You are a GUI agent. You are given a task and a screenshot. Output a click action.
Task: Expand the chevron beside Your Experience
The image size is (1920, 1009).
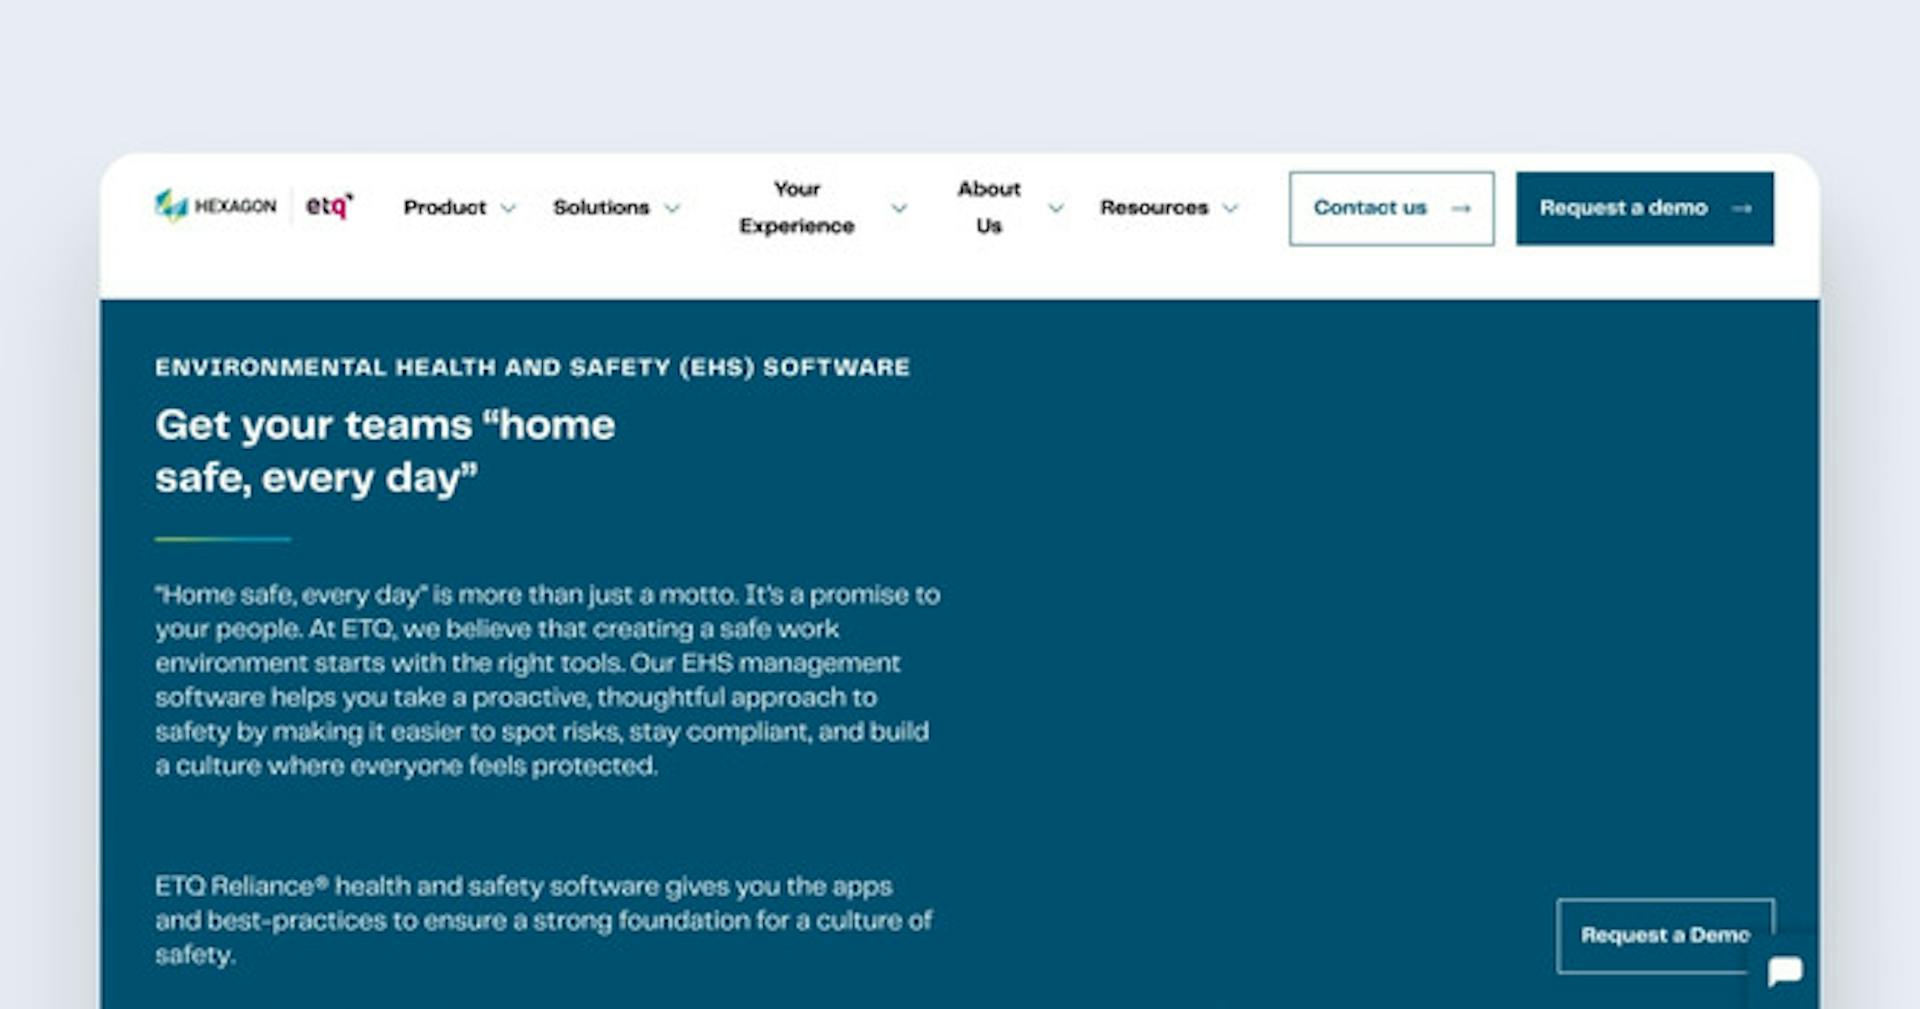[x=899, y=208]
